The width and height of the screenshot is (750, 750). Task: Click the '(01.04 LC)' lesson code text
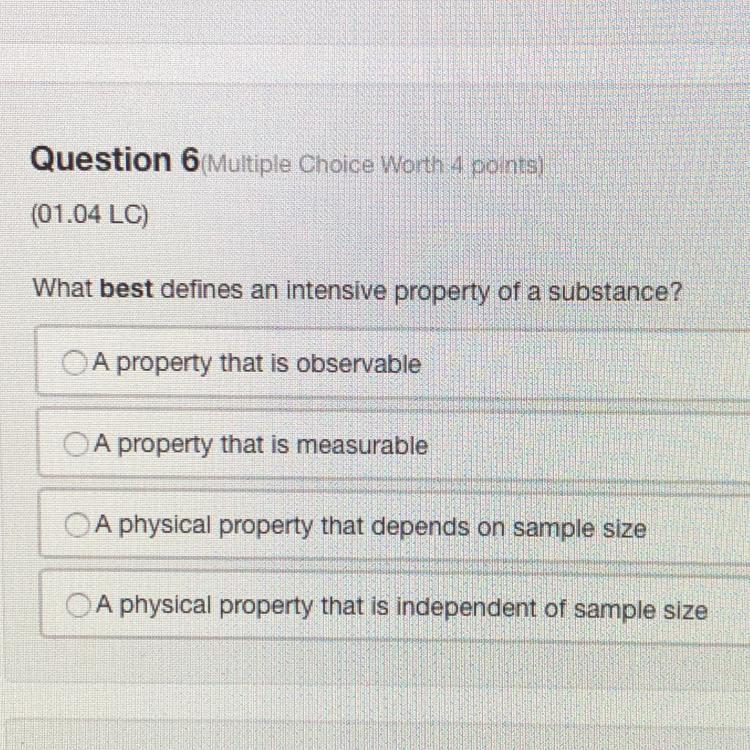pos(90,217)
